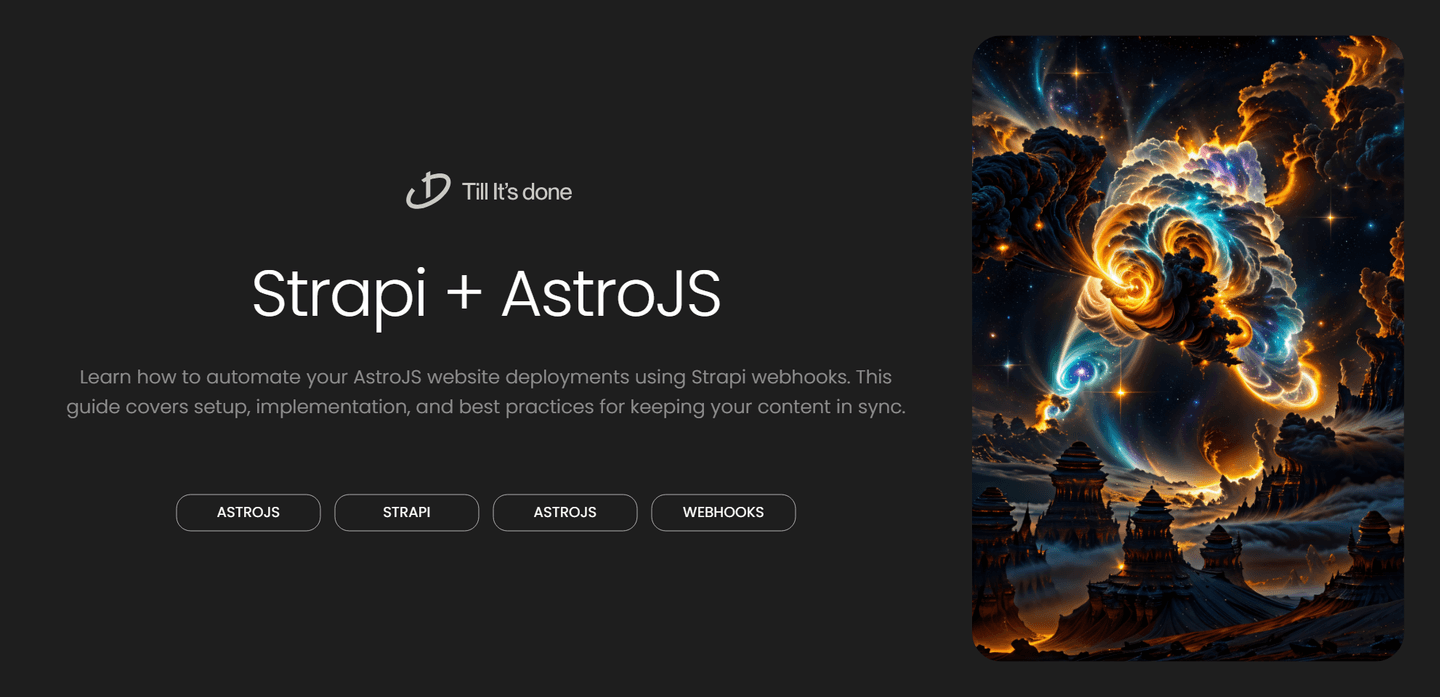Screen dimensions: 1440x697
Task: Click the rounded STRAPI pill outline
Action: pos(406,512)
